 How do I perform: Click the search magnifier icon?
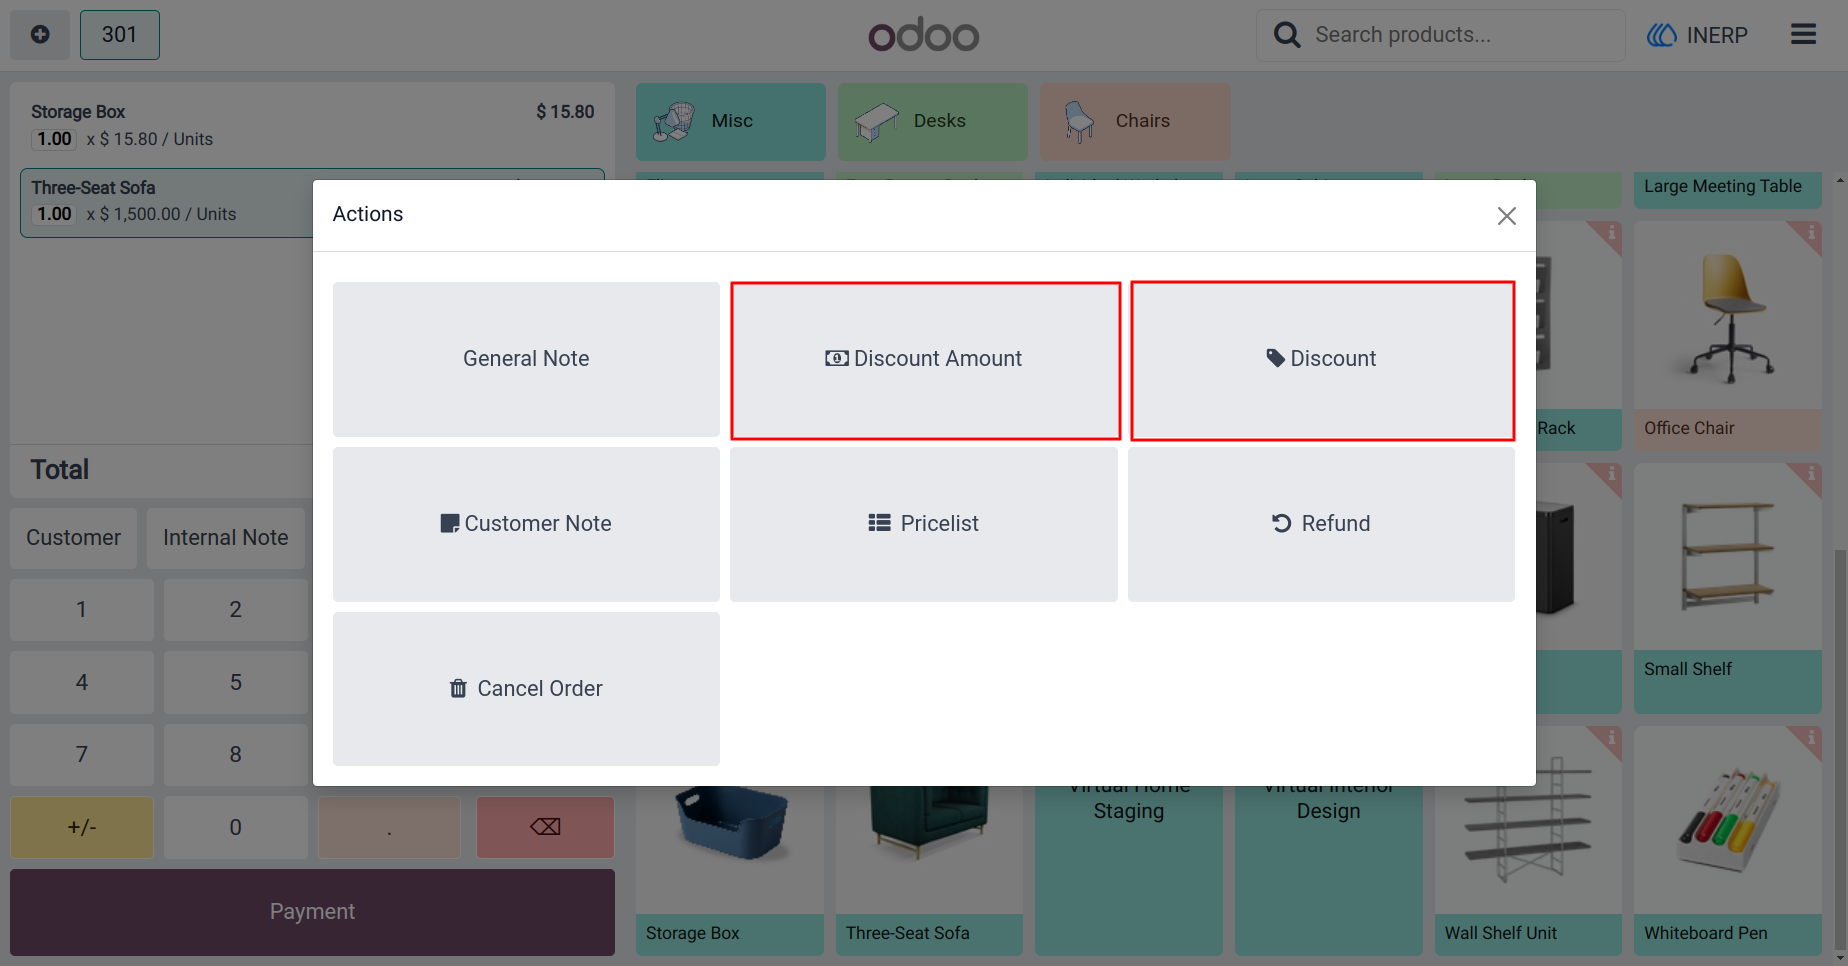pos(1286,35)
